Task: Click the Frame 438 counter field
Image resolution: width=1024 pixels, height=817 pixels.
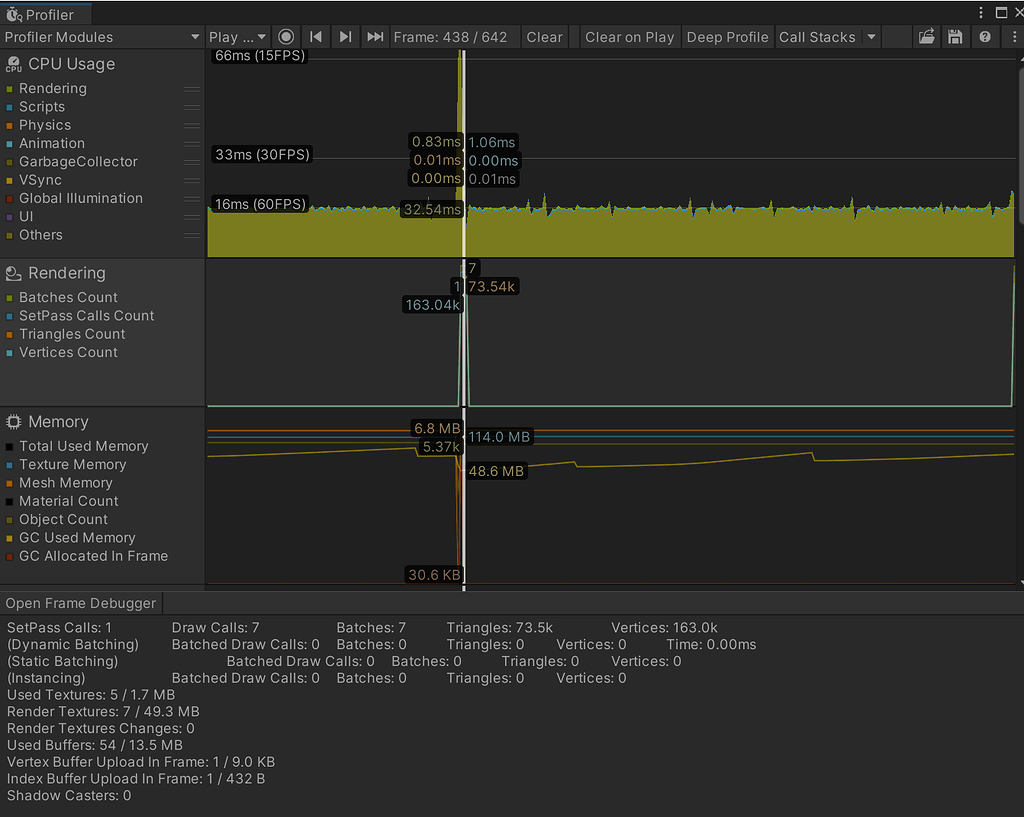Action: pos(453,36)
